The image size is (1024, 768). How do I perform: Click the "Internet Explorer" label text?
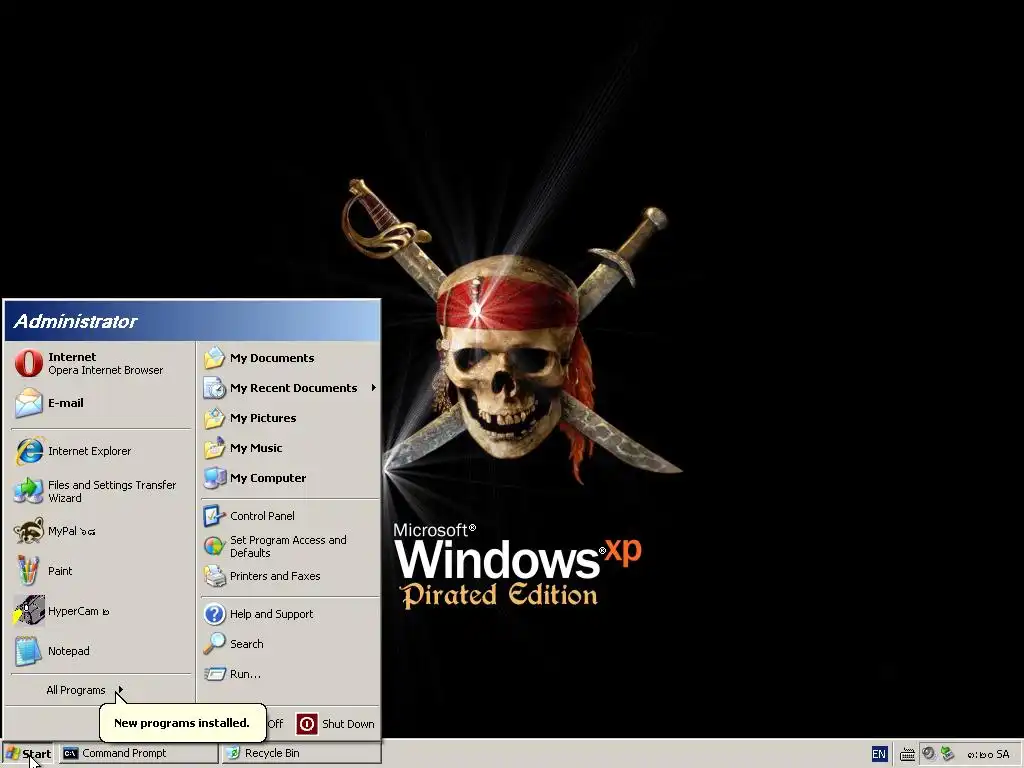(89, 451)
